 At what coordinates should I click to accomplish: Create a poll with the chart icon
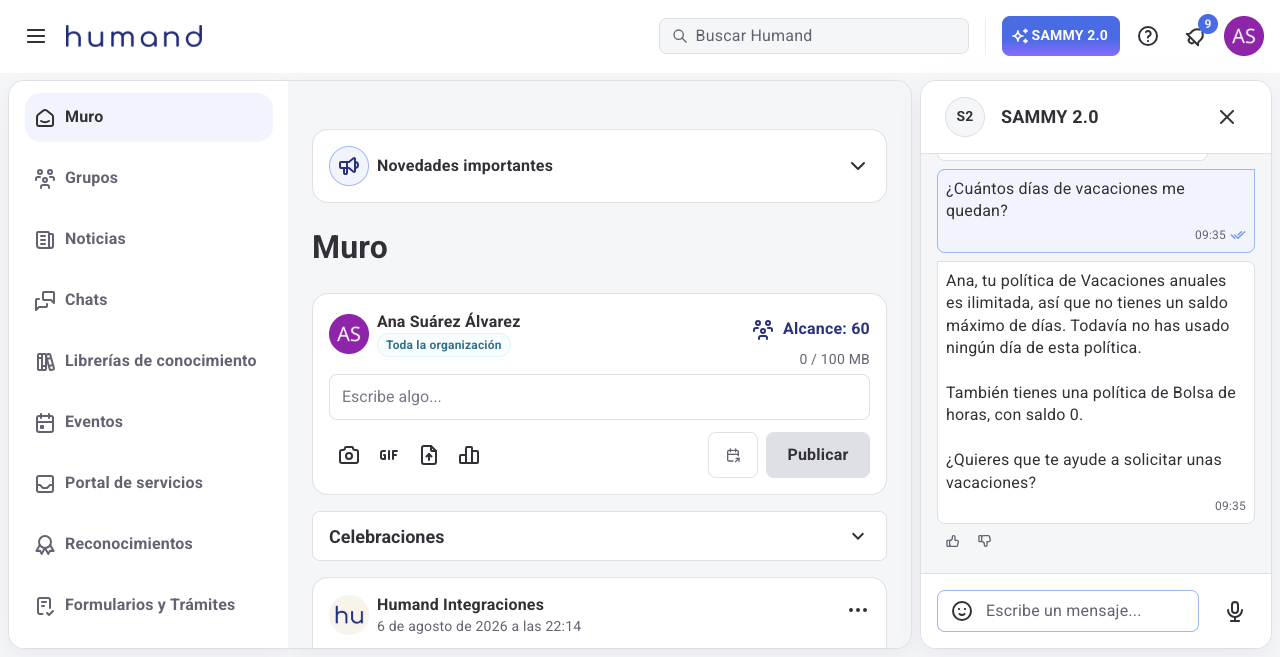click(469, 455)
